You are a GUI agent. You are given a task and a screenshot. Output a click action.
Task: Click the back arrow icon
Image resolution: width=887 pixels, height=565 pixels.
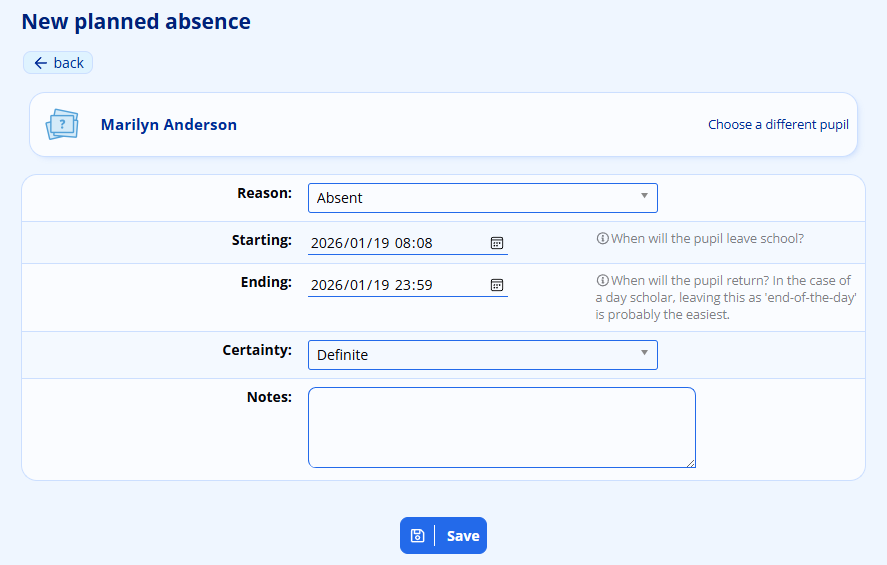pos(40,63)
